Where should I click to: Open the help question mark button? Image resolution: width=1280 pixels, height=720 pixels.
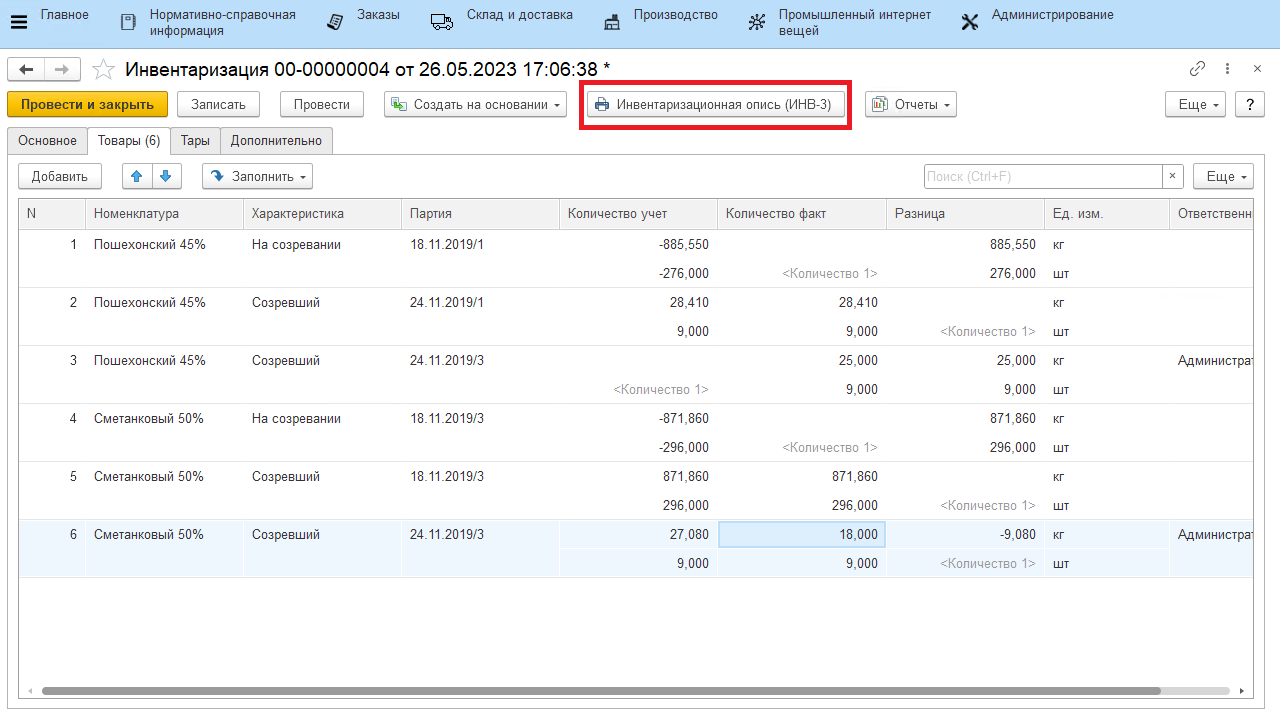(1250, 104)
